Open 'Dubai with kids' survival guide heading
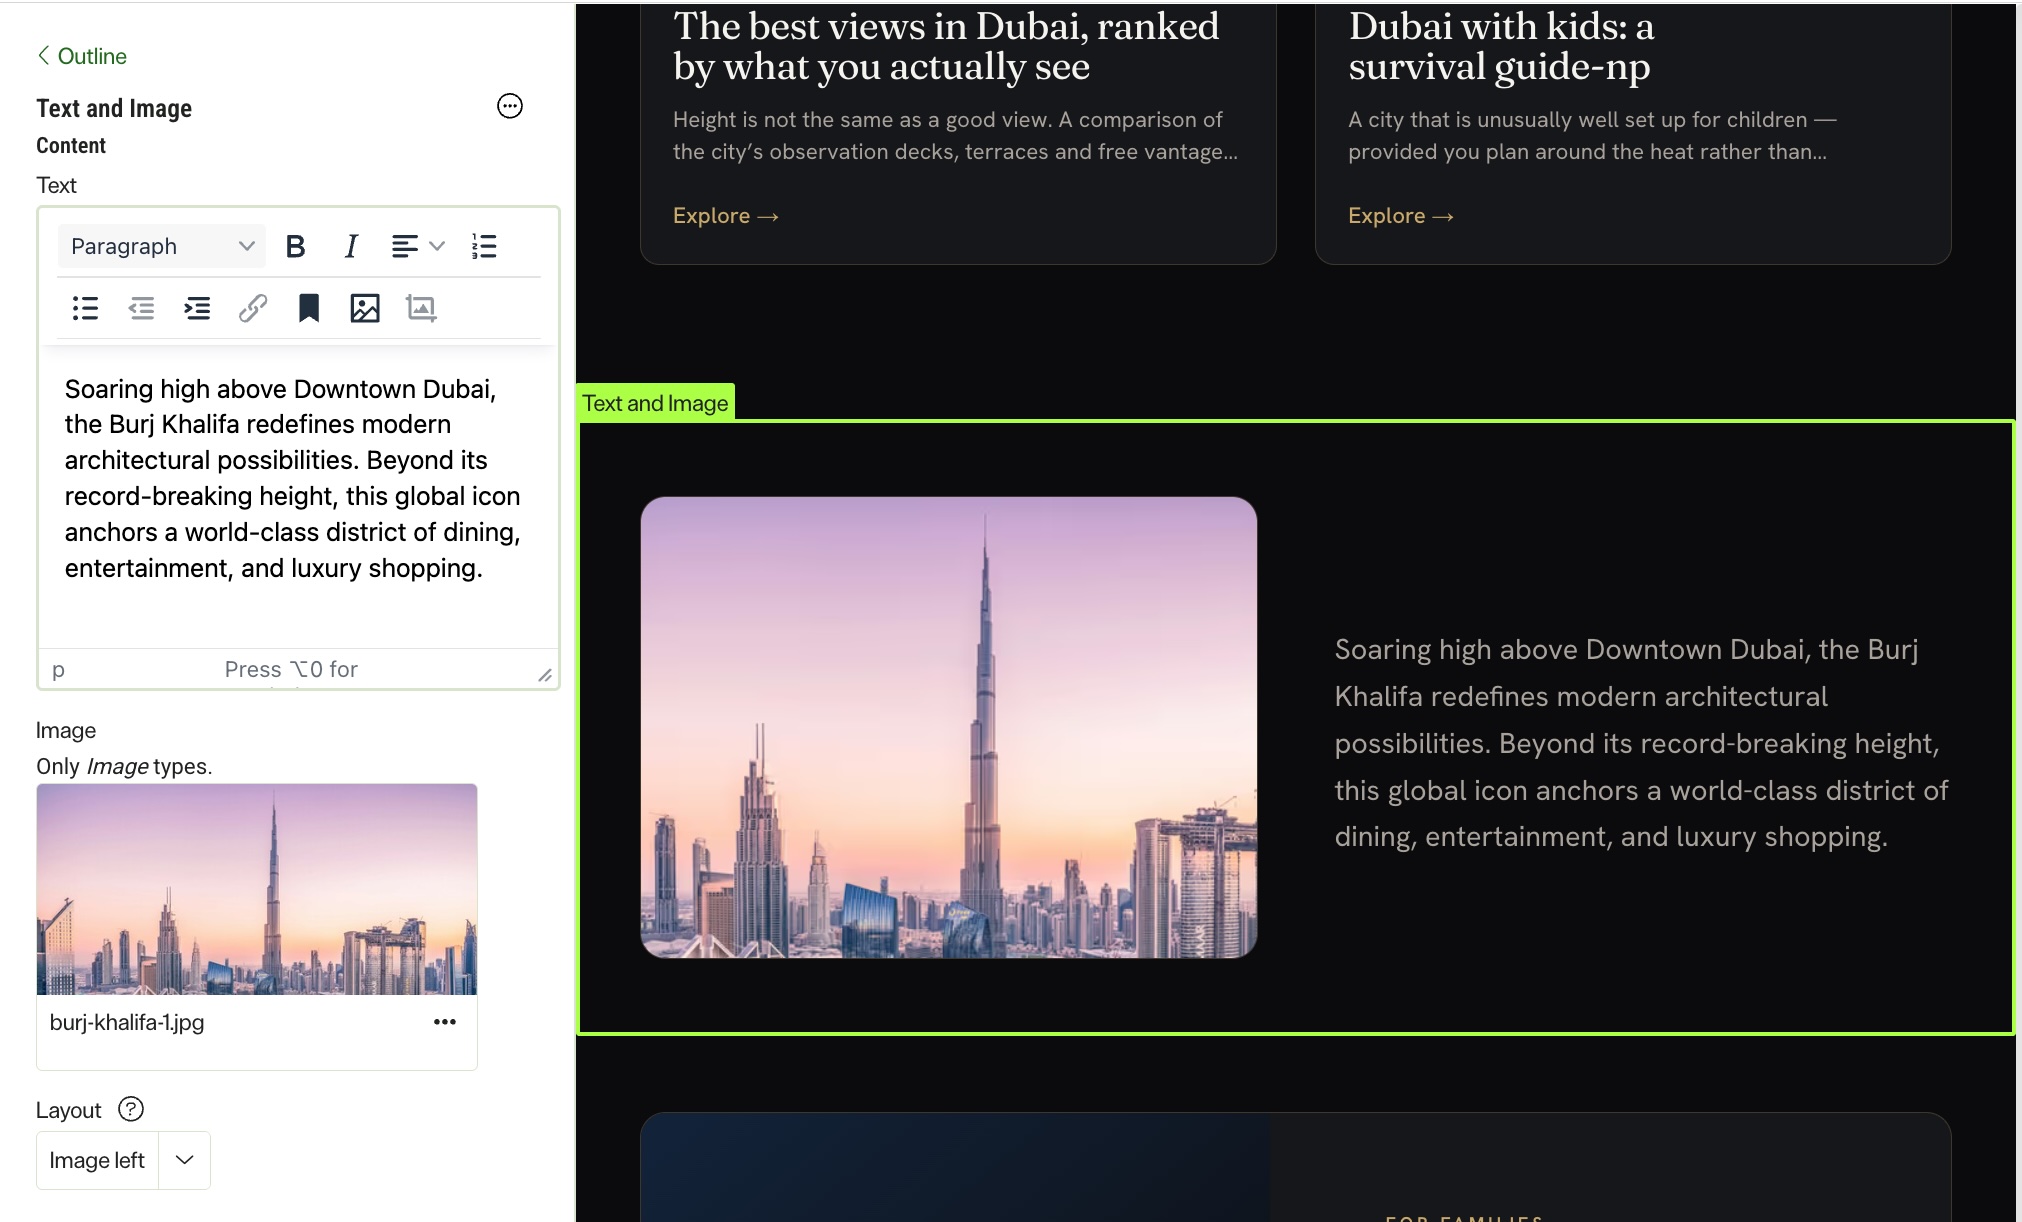Screen dimensions: 2022x1222 pos(1501,46)
